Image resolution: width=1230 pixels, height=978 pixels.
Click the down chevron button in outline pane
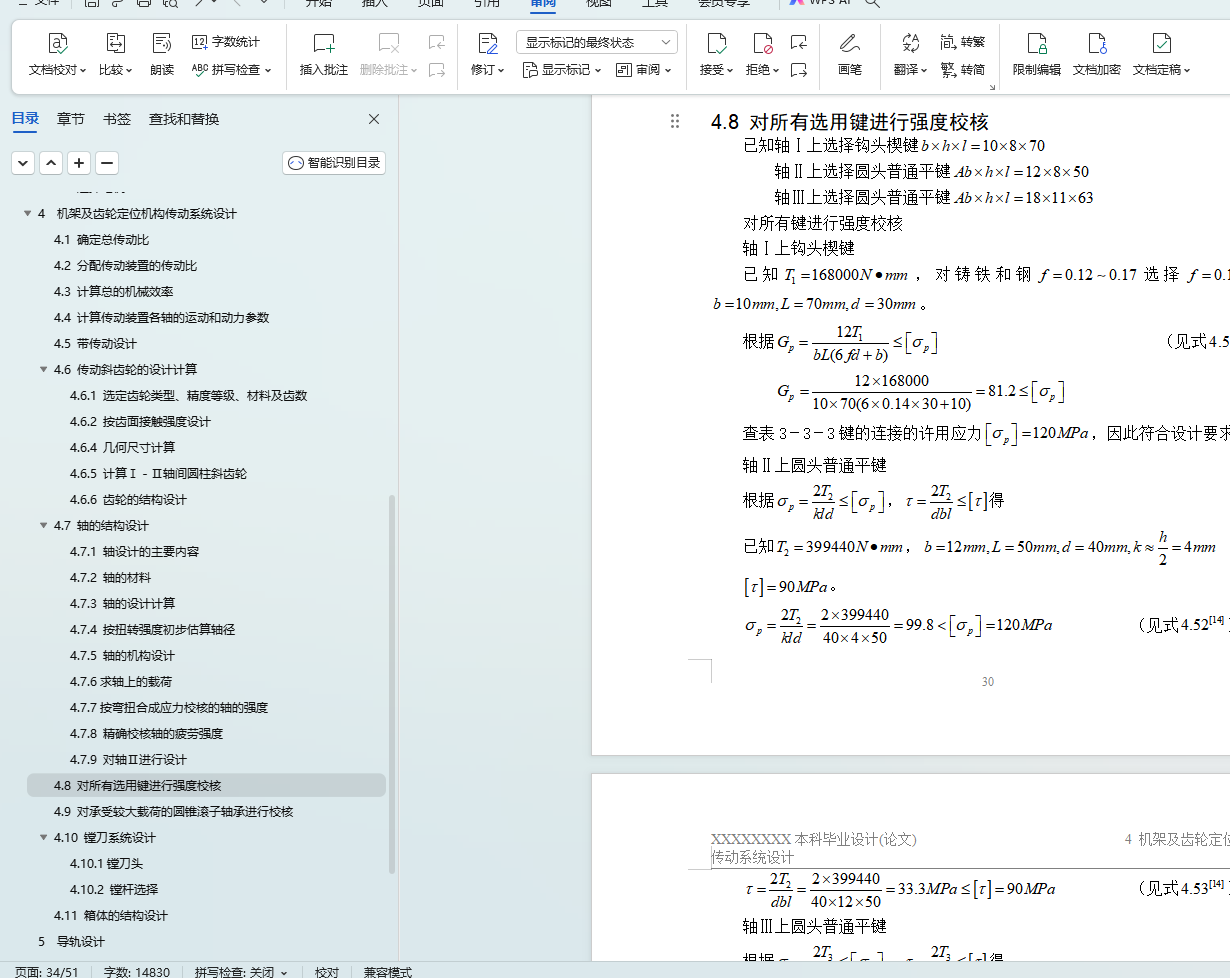[x=23, y=163]
